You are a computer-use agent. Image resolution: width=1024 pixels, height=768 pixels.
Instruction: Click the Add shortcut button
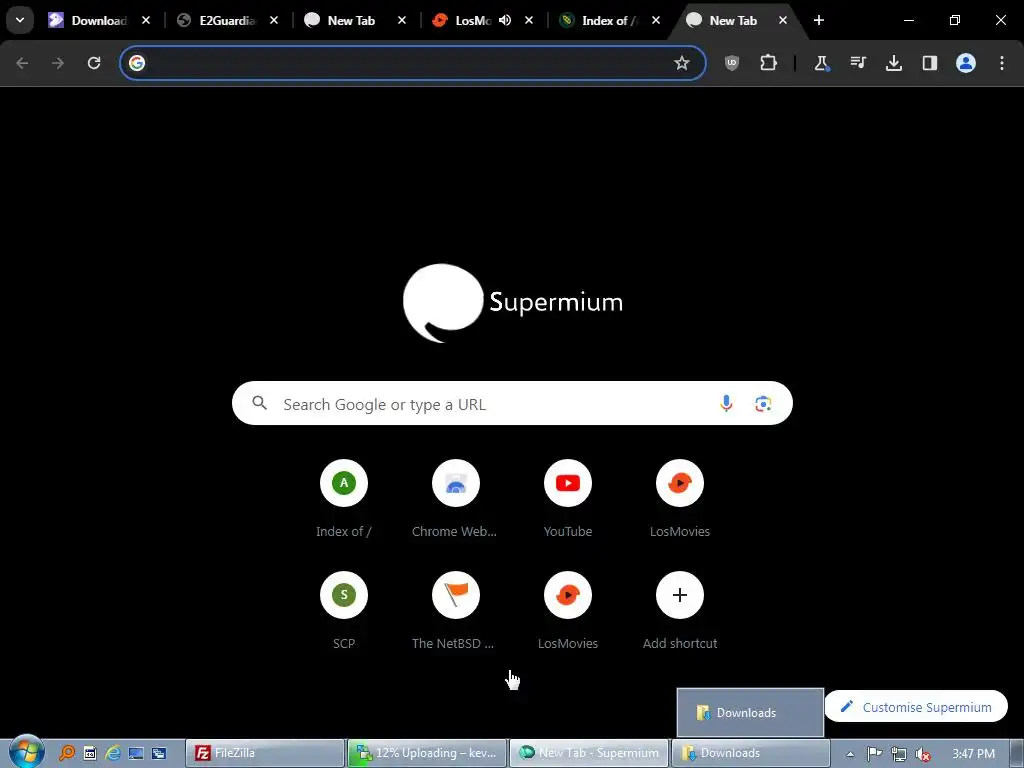(680, 611)
